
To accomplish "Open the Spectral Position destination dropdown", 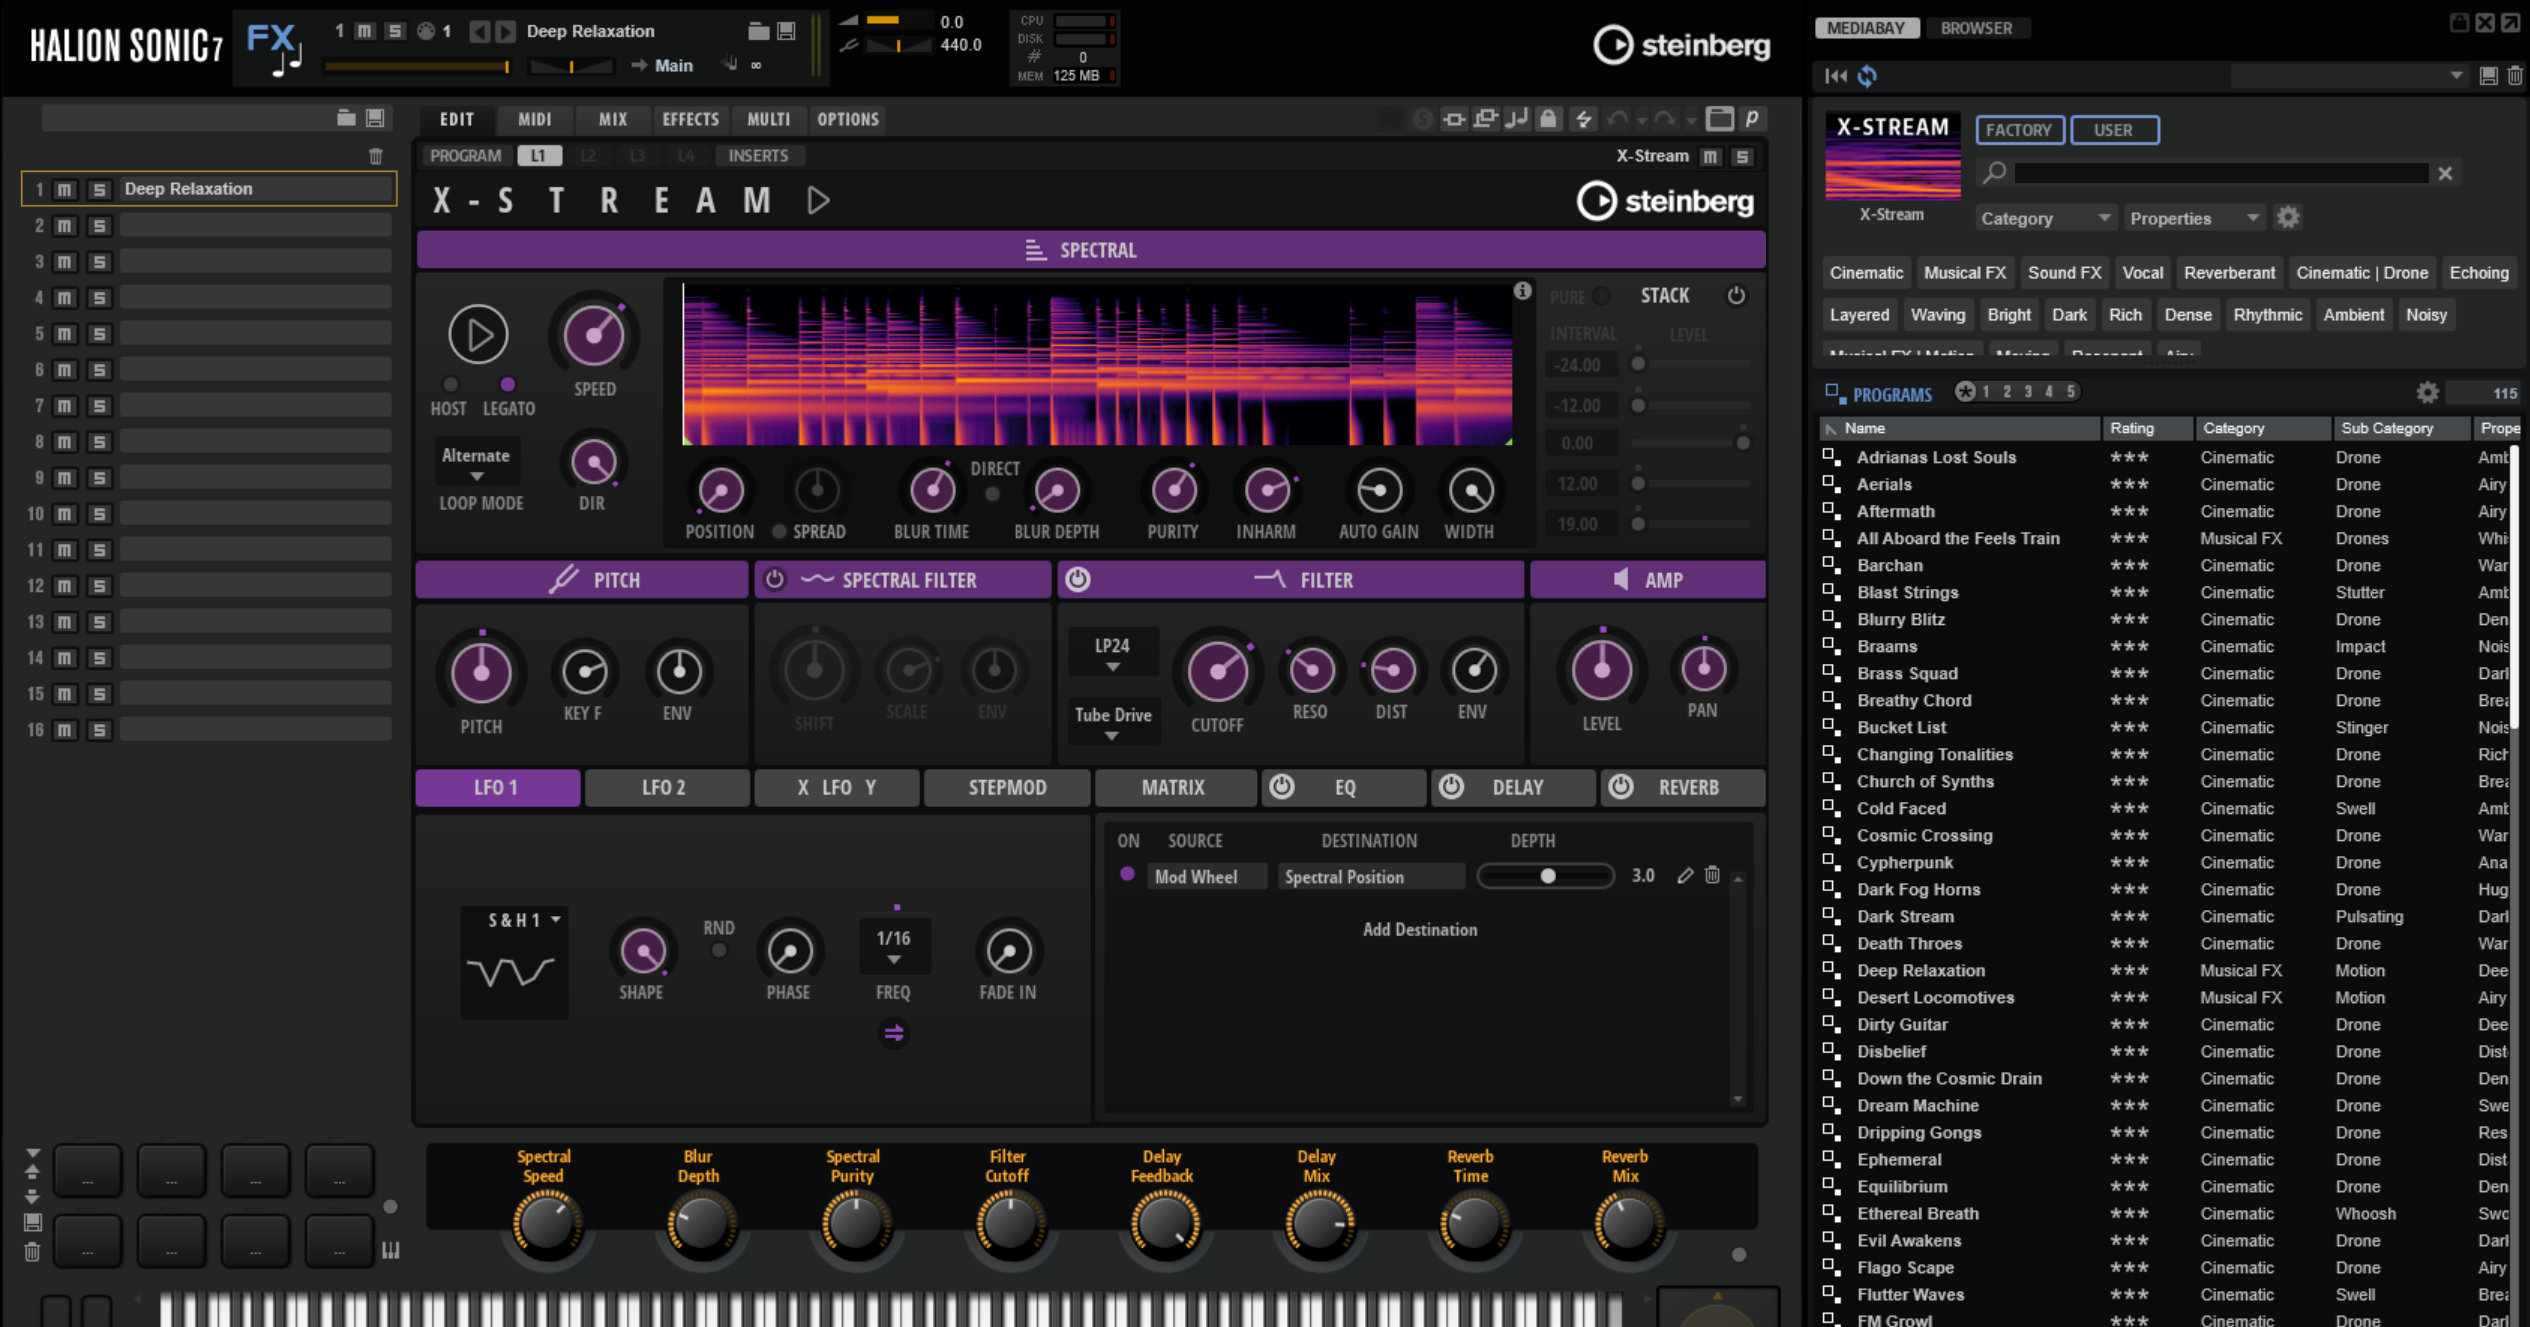I will 1370,877.
